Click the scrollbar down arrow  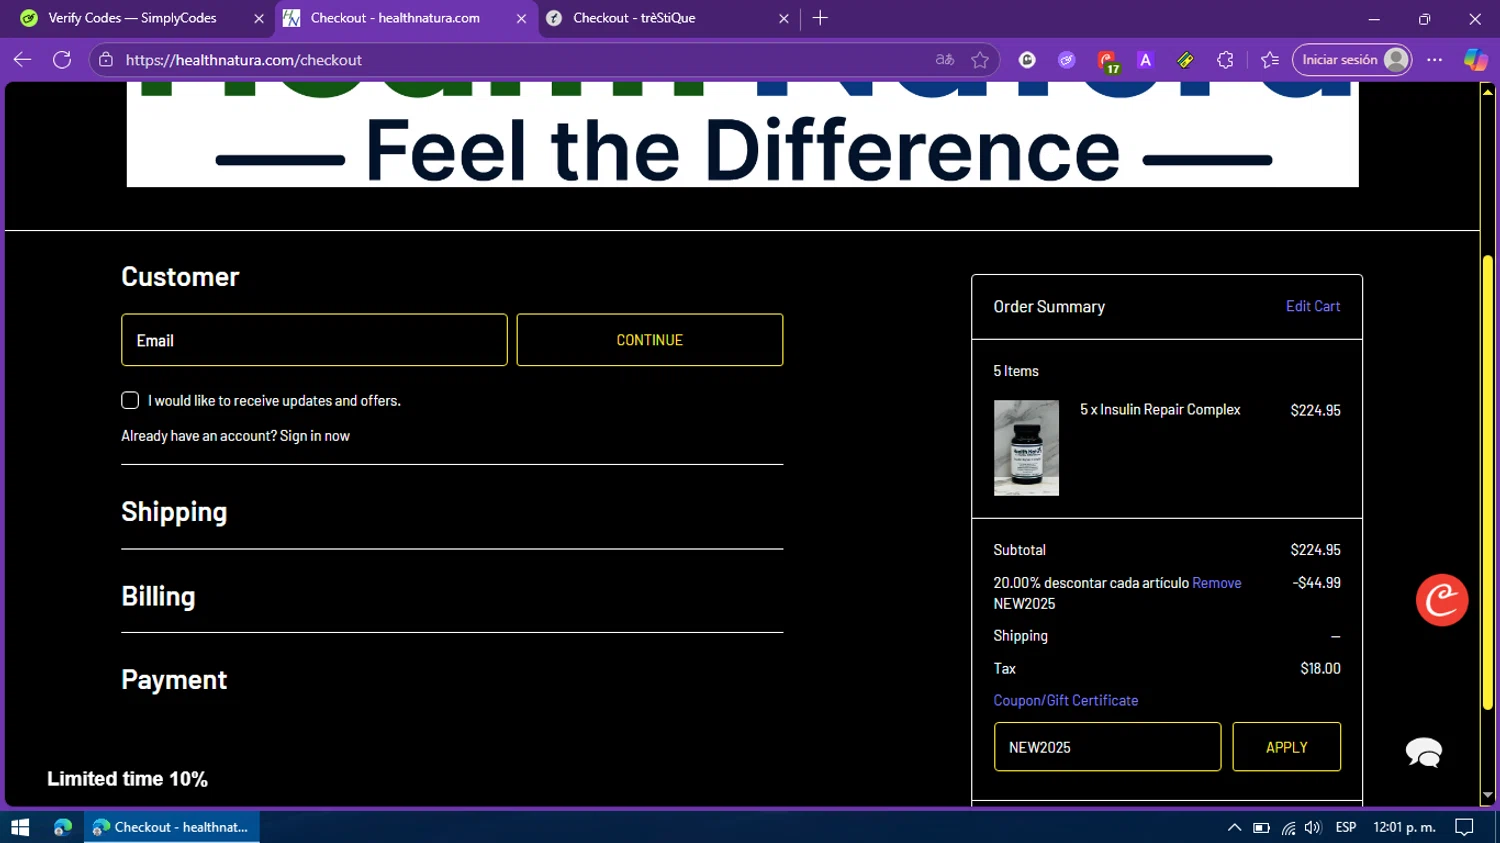pyautogui.click(x=1488, y=796)
